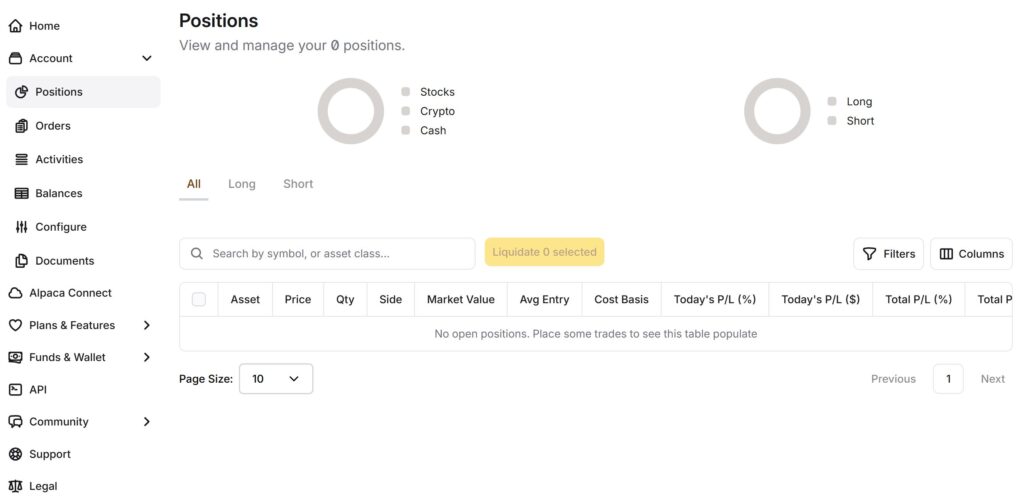The width and height of the screenshot is (1024, 498).
Task: Click the Funds & Wallet cash icon
Action: [16, 358]
